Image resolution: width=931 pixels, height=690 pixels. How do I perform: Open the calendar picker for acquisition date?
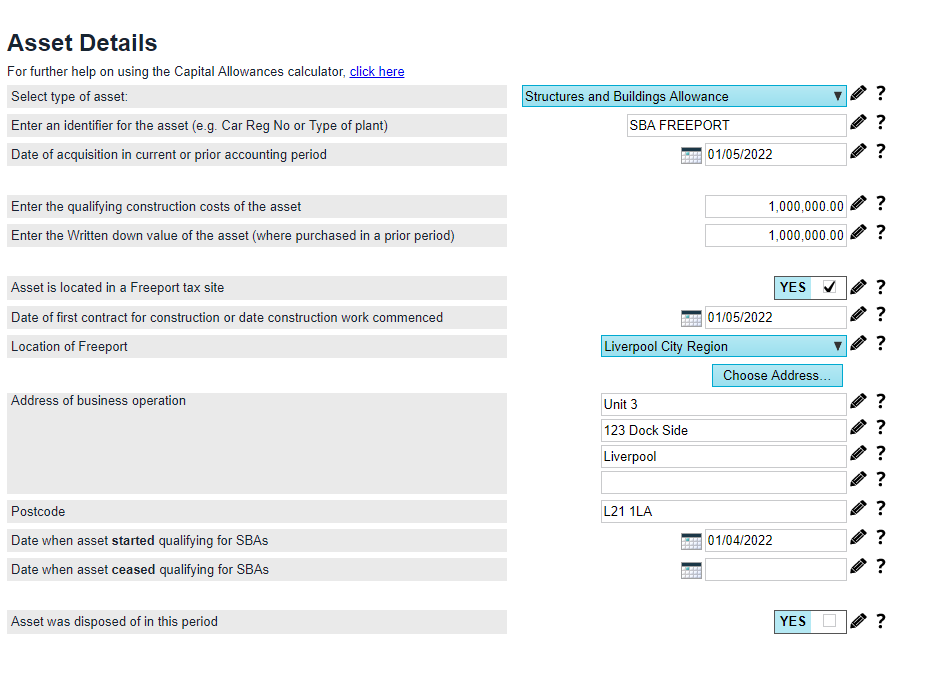(691, 155)
